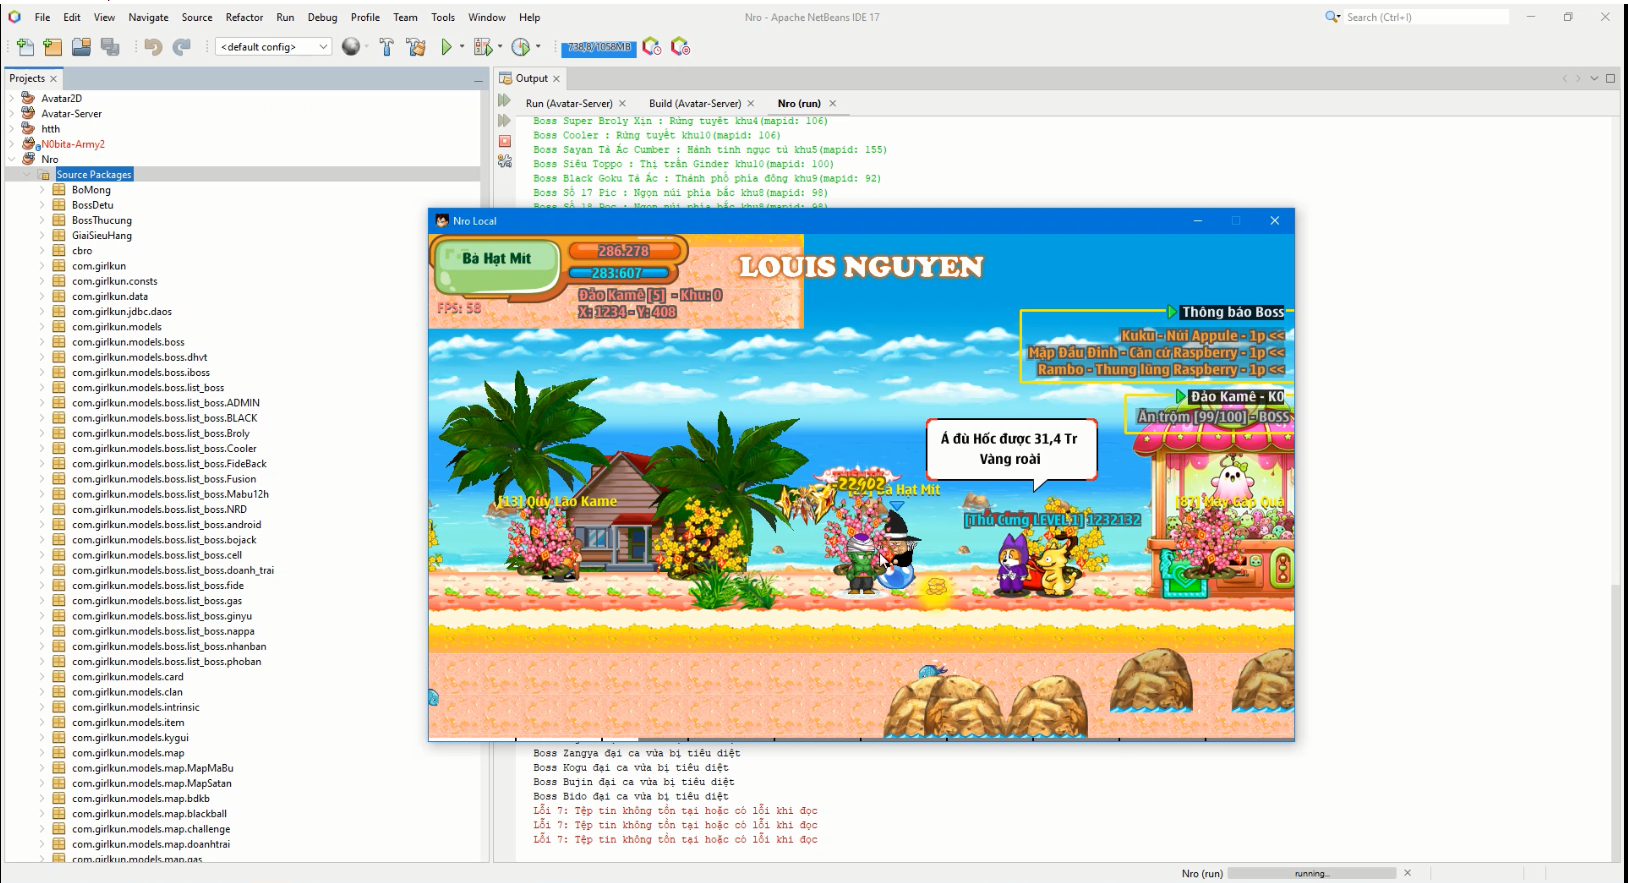Viewport: 1628px width, 883px height.
Task: Click Thông báo Boss header in game
Action: pyautogui.click(x=1232, y=312)
